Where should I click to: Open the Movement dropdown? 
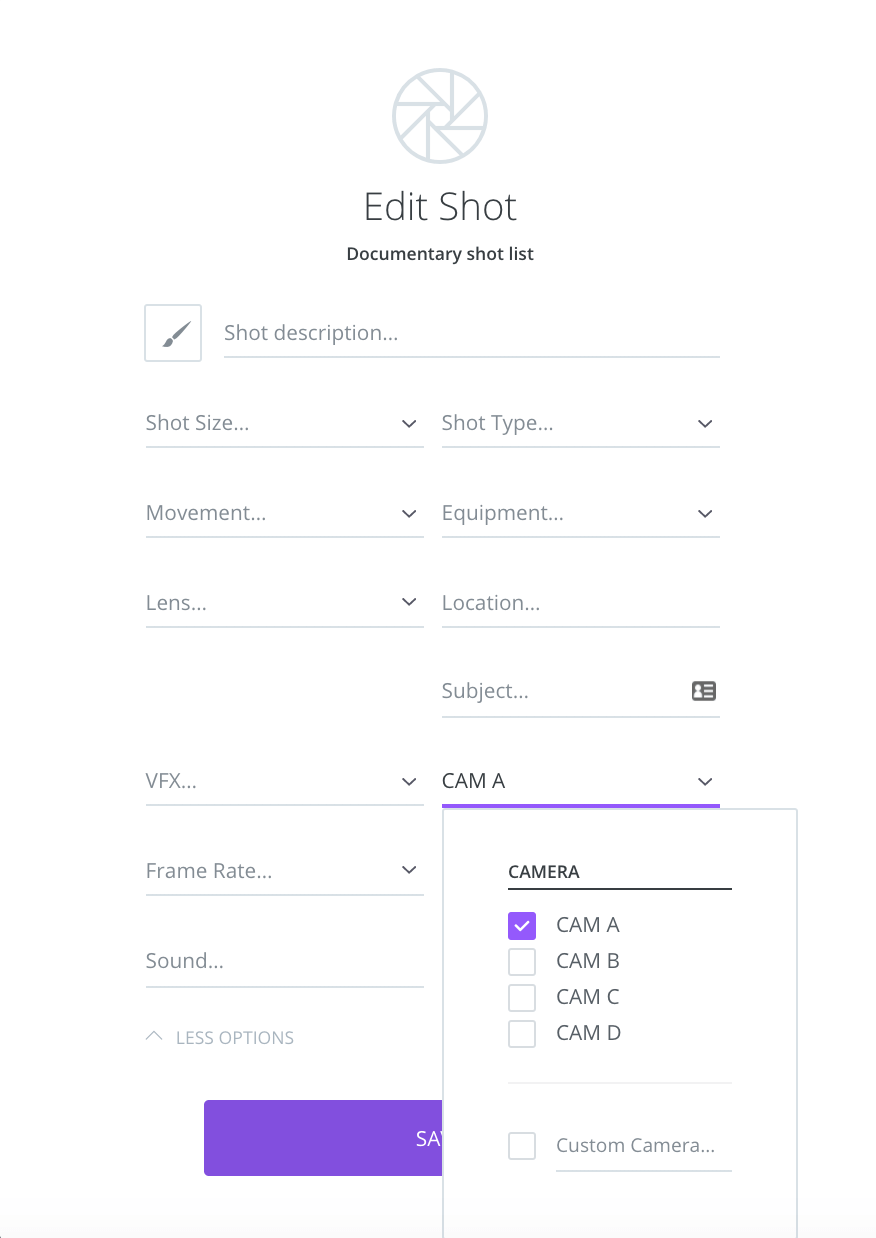284,514
